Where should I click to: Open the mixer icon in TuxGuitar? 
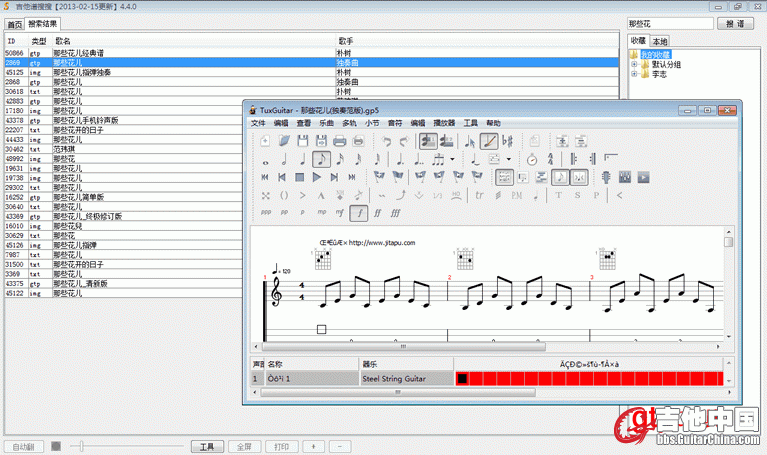point(625,177)
